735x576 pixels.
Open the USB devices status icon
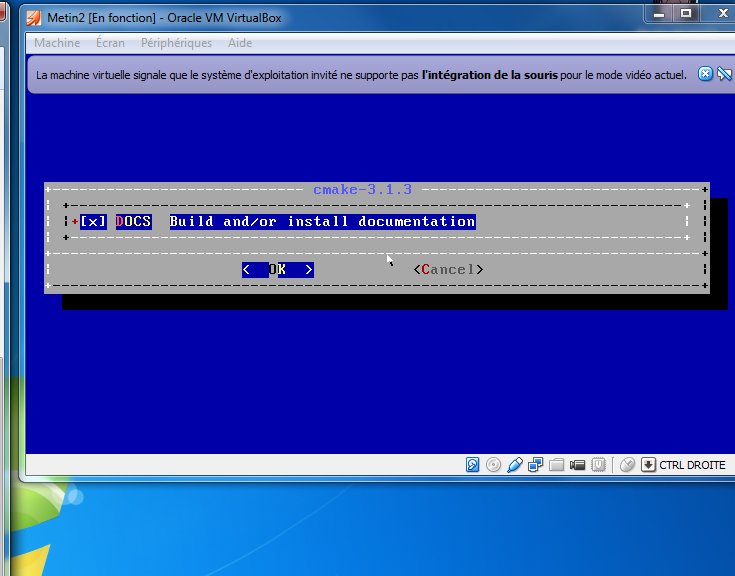(x=515, y=465)
